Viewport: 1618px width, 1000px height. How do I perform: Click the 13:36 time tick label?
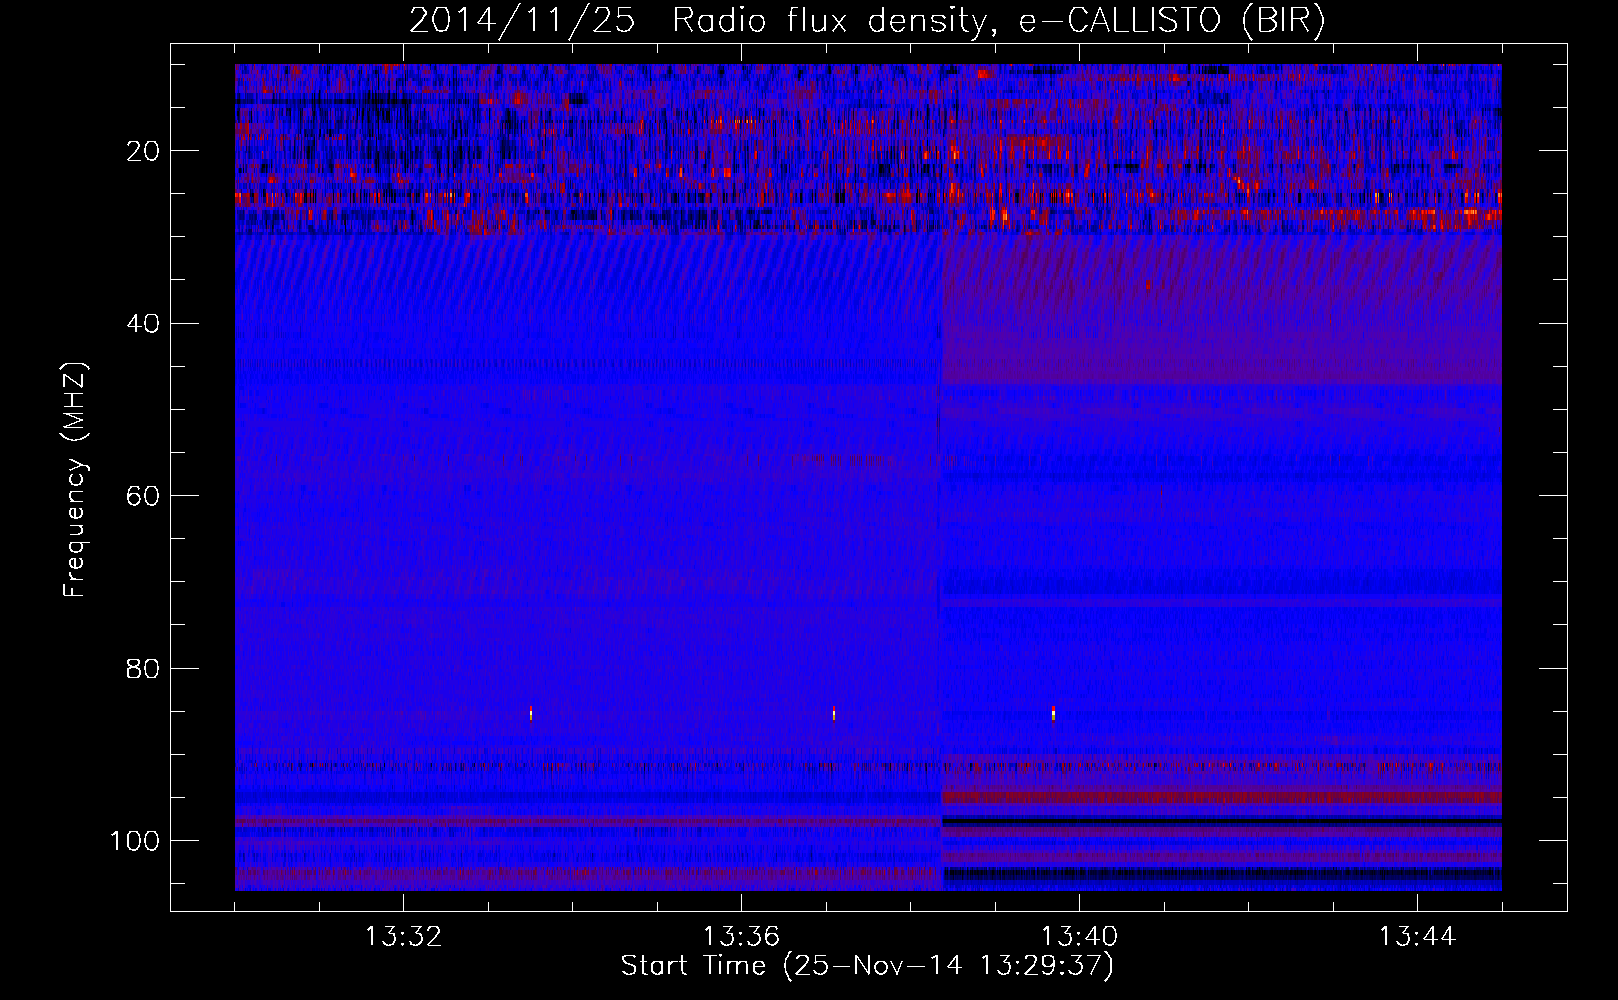(x=741, y=937)
